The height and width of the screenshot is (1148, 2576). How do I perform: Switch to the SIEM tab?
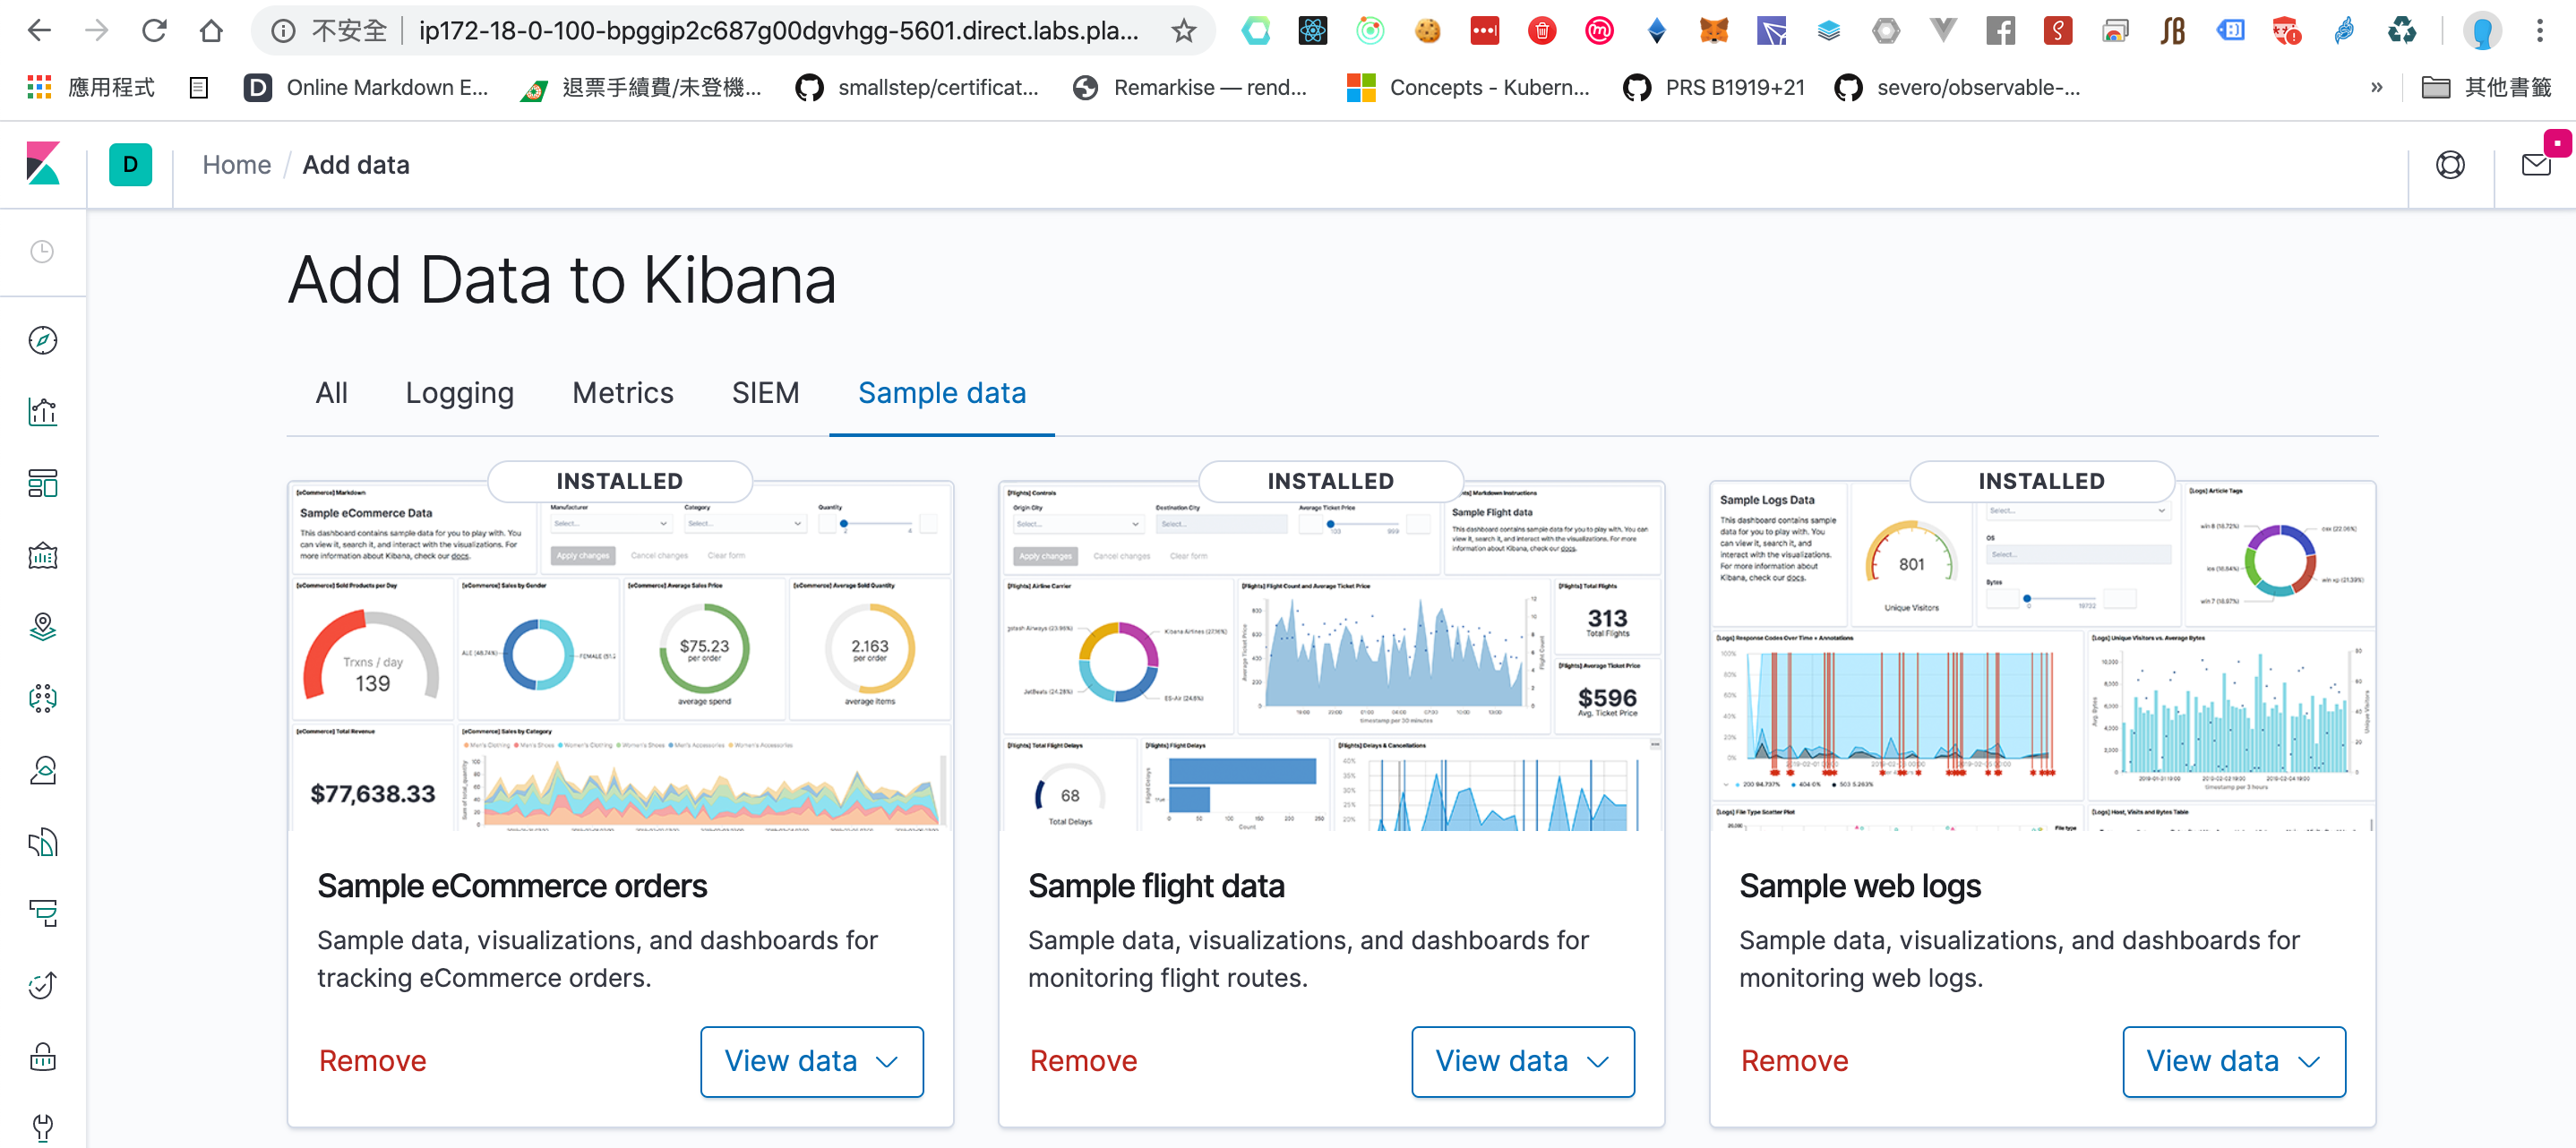click(765, 393)
